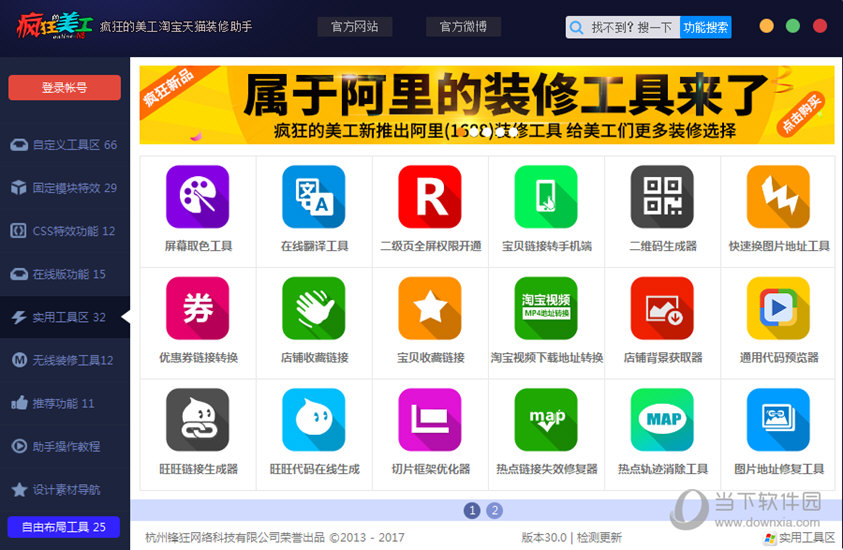Viewport: 843px width, 550px height.
Task: Open 助手操作教程 in sidebar
Action: [x=65, y=446]
